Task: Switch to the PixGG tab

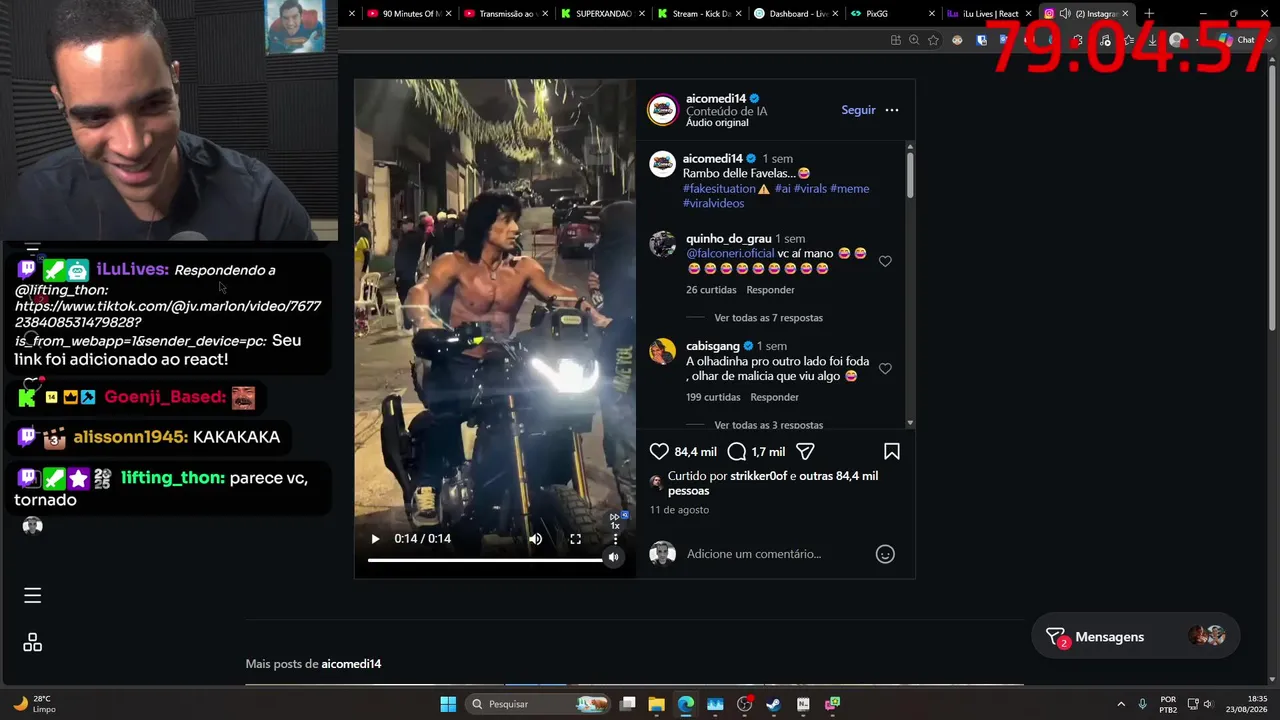Action: point(892,14)
